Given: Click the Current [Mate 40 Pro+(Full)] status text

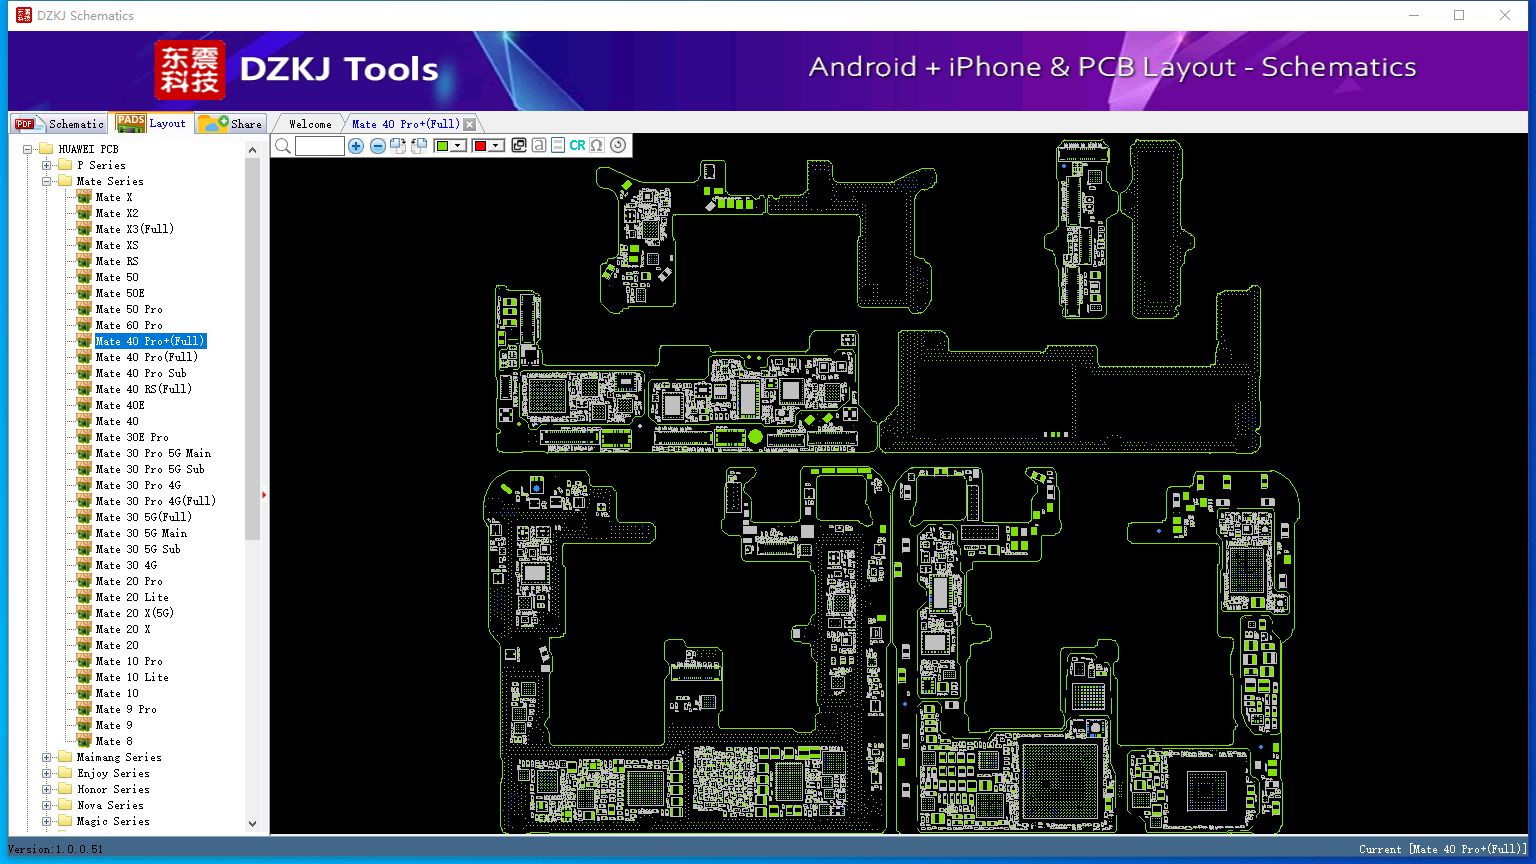Looking at the screenshot, I should (1443, 849).
